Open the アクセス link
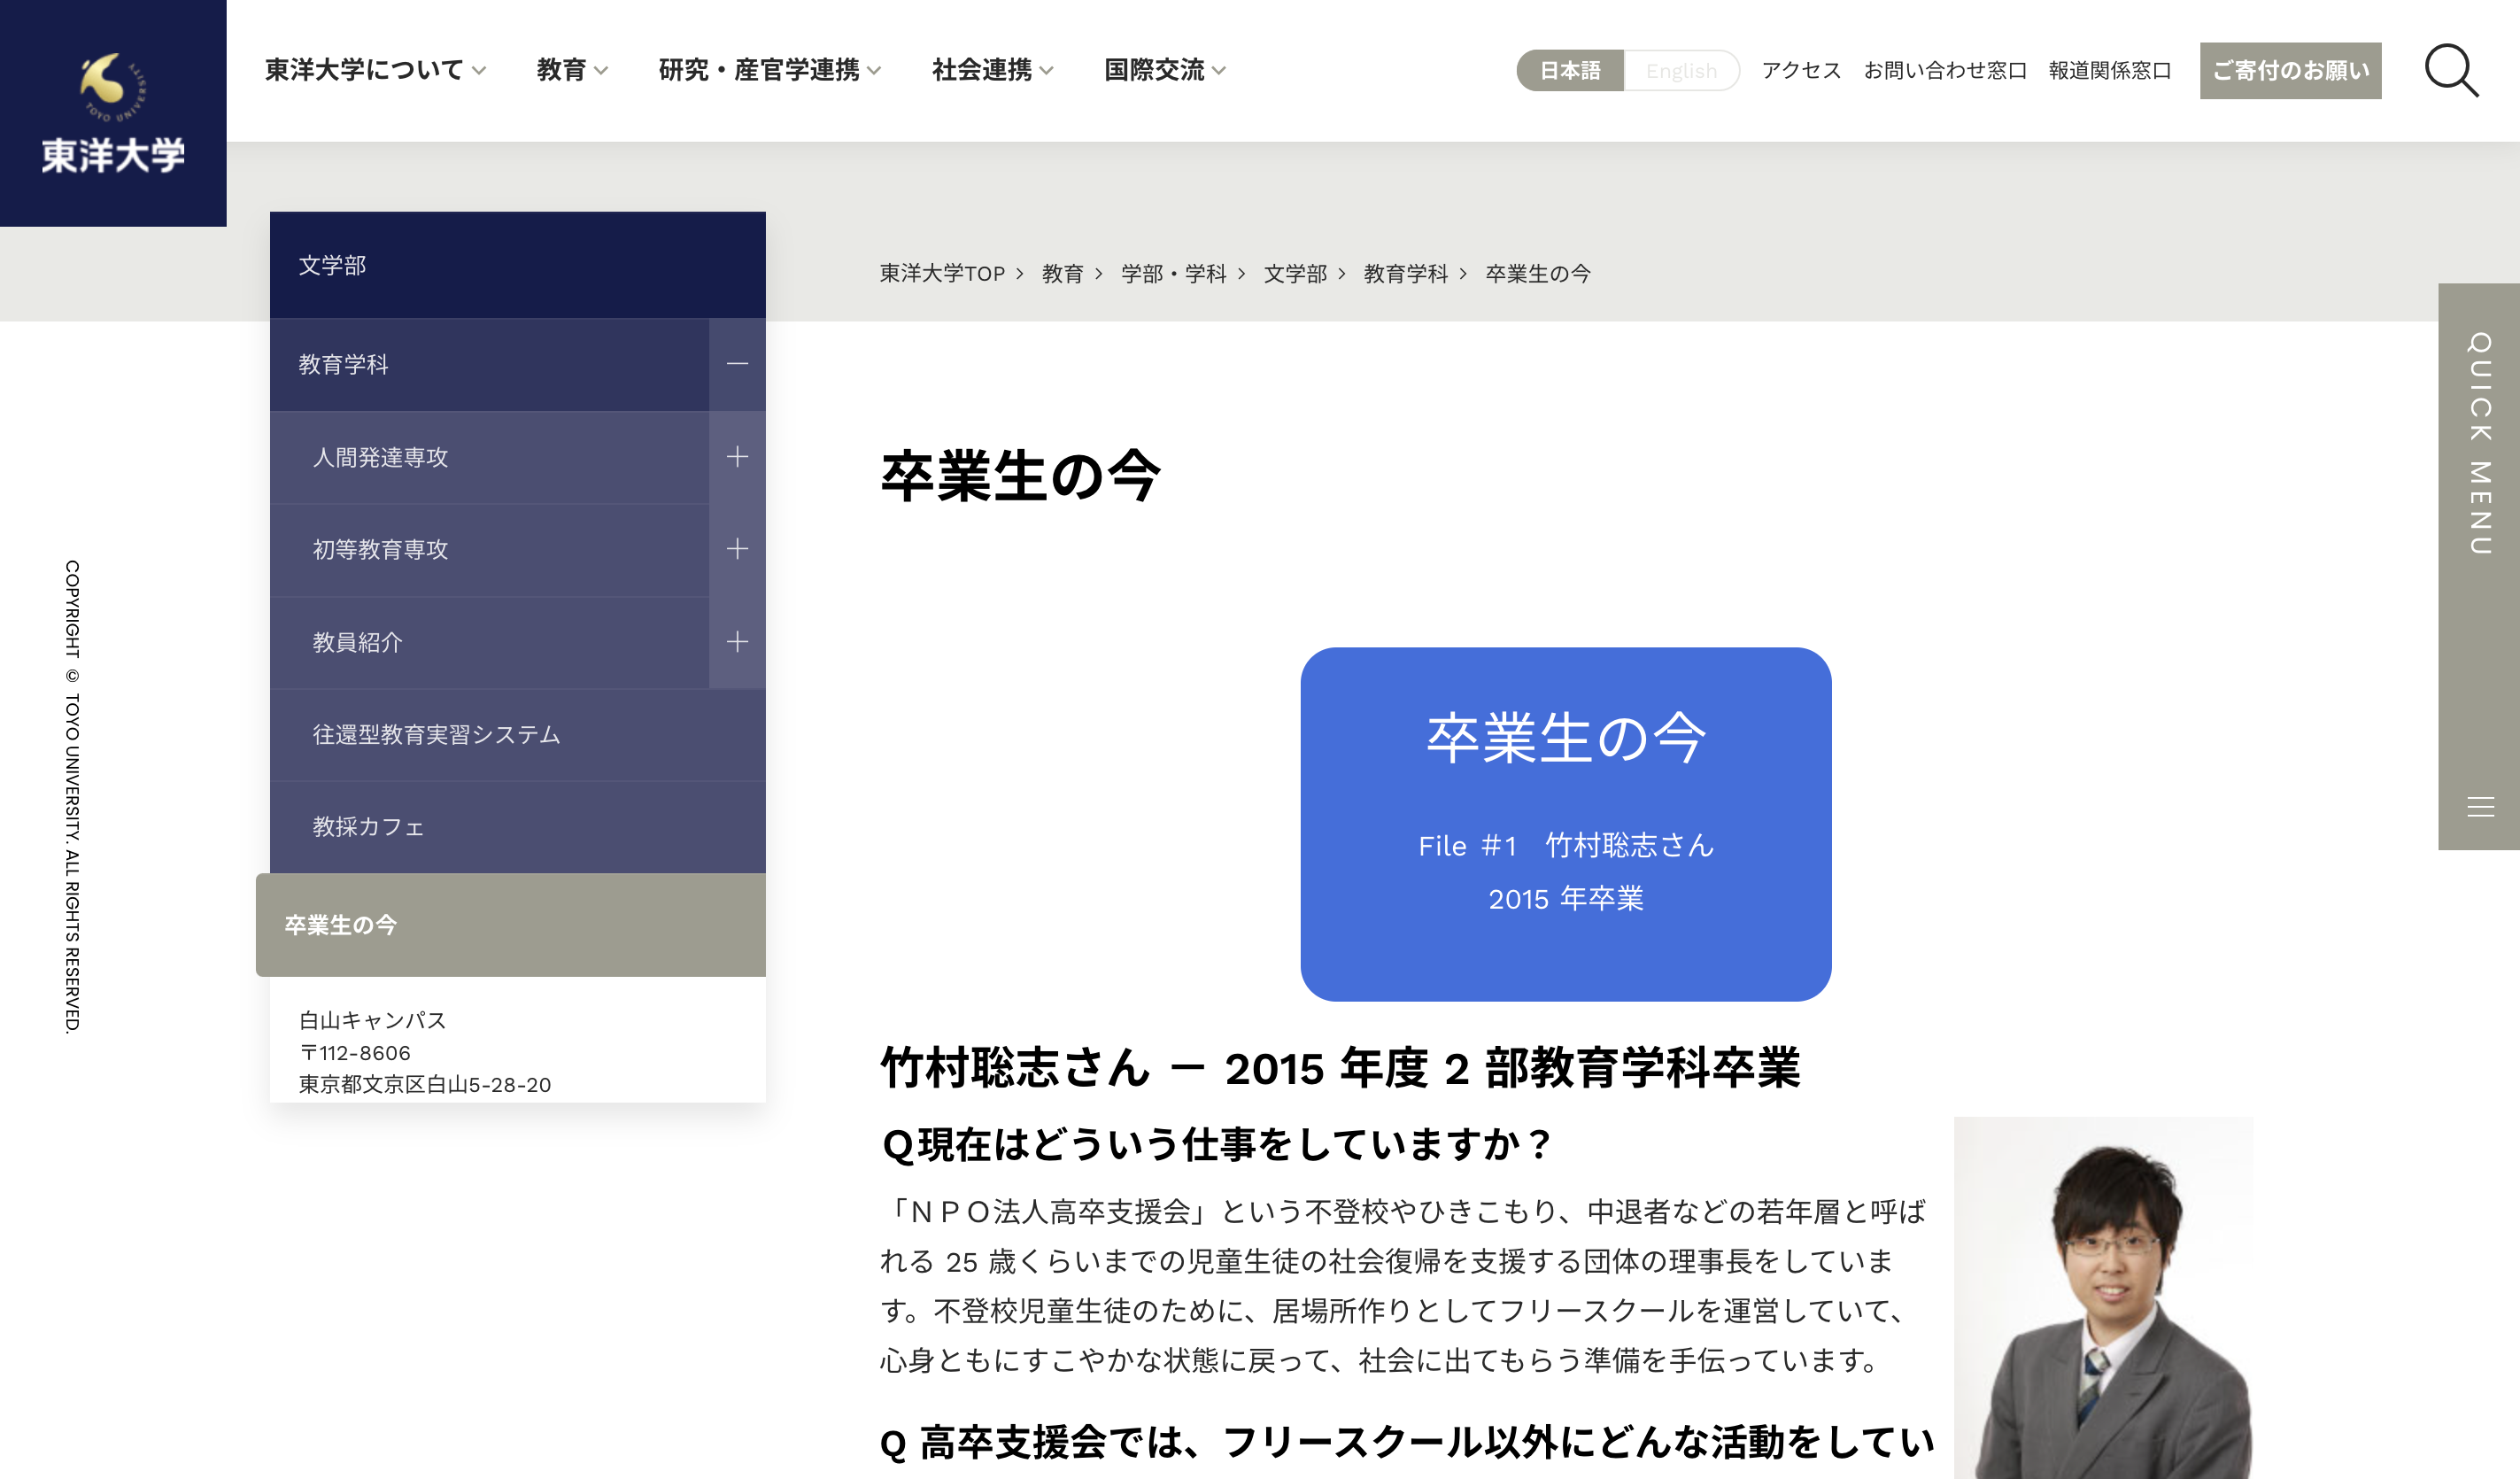 [1800, 70]
